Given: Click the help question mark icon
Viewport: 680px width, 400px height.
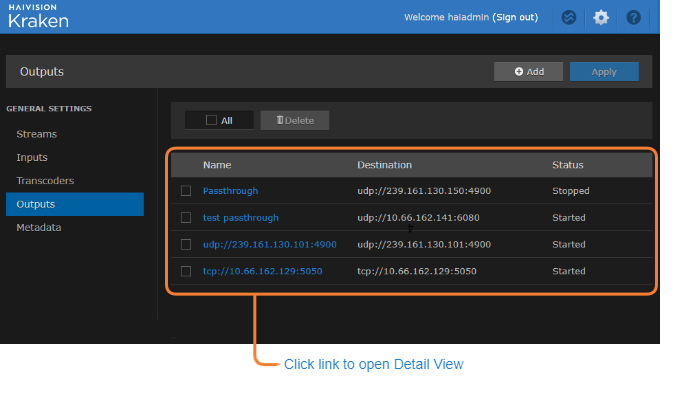Looking at the screenshot, I should click(x=633, y=17).
